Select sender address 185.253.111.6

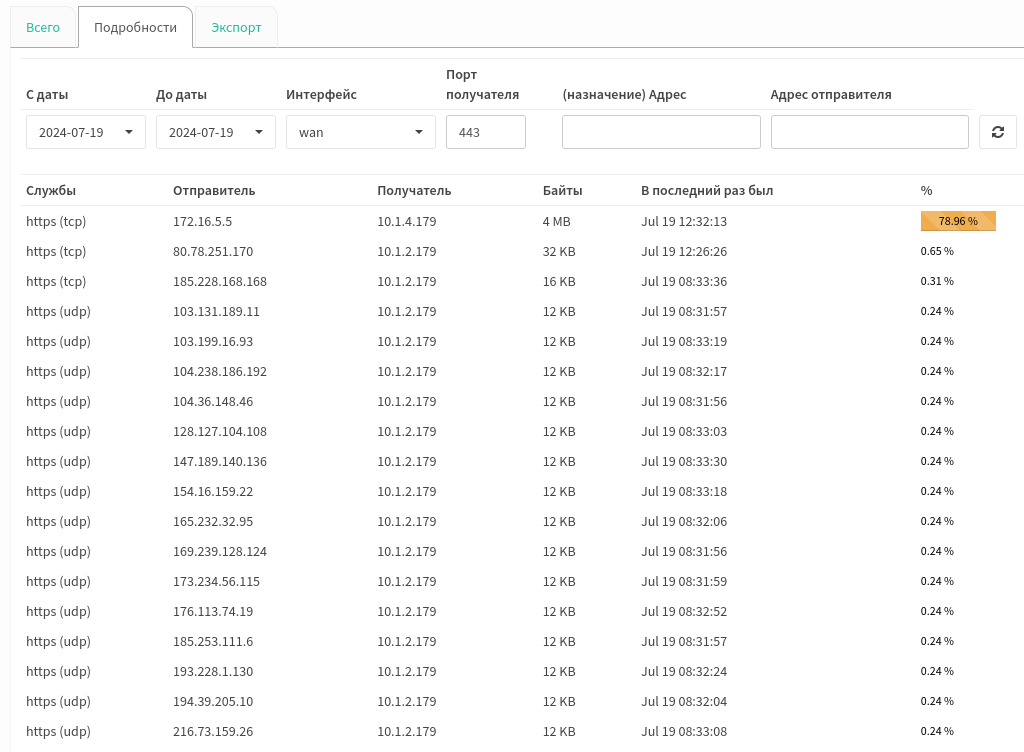click(x=213, y=642)
